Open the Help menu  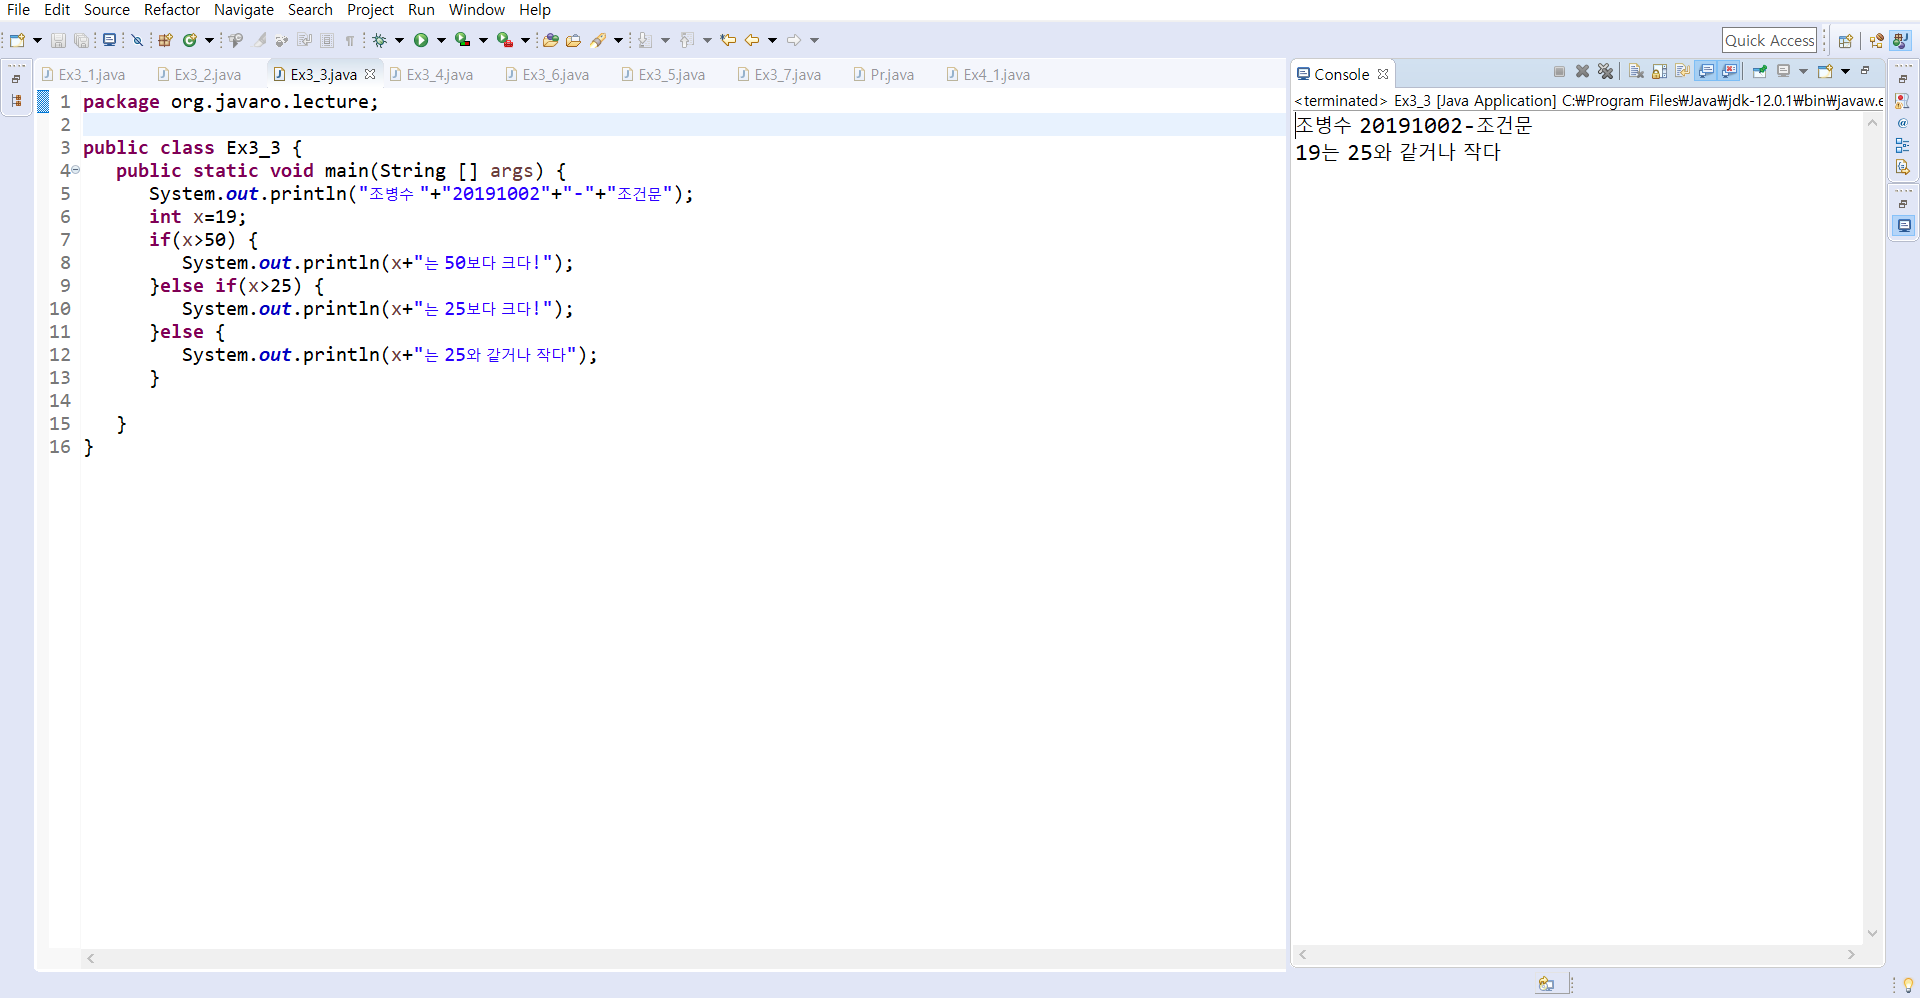(x=535, y=10)
